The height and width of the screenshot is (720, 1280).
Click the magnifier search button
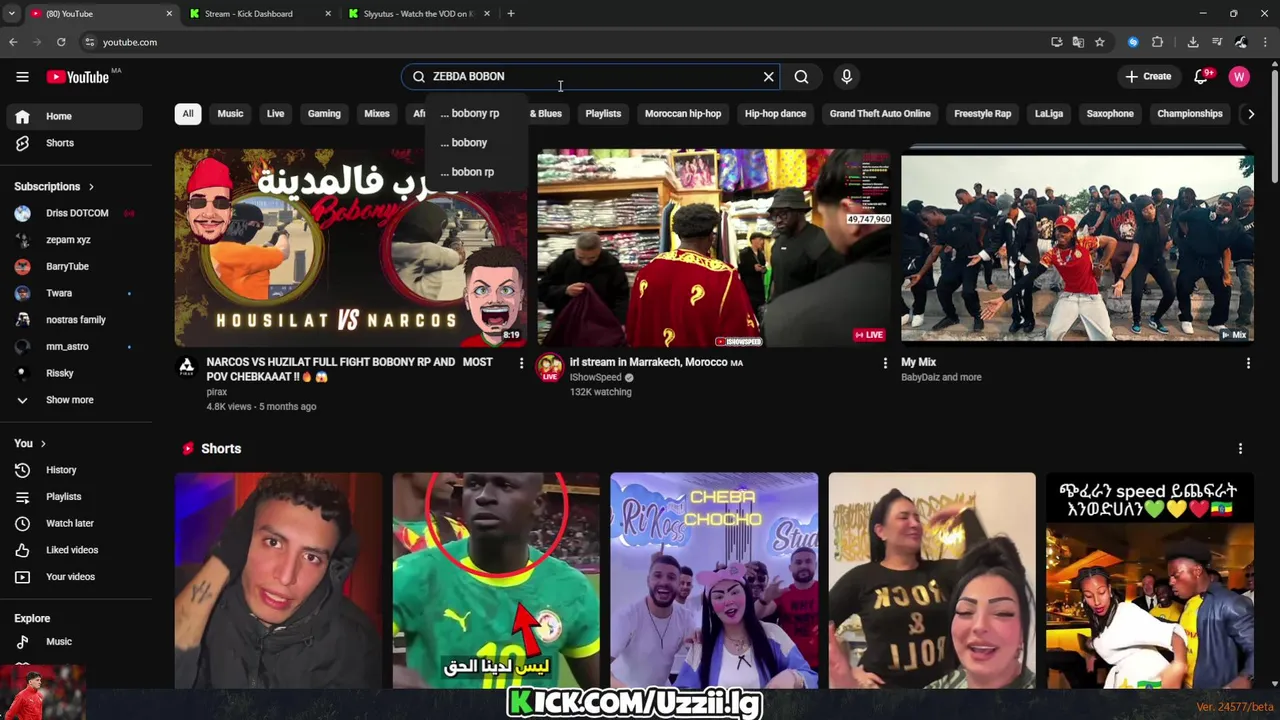click(801, 77)
